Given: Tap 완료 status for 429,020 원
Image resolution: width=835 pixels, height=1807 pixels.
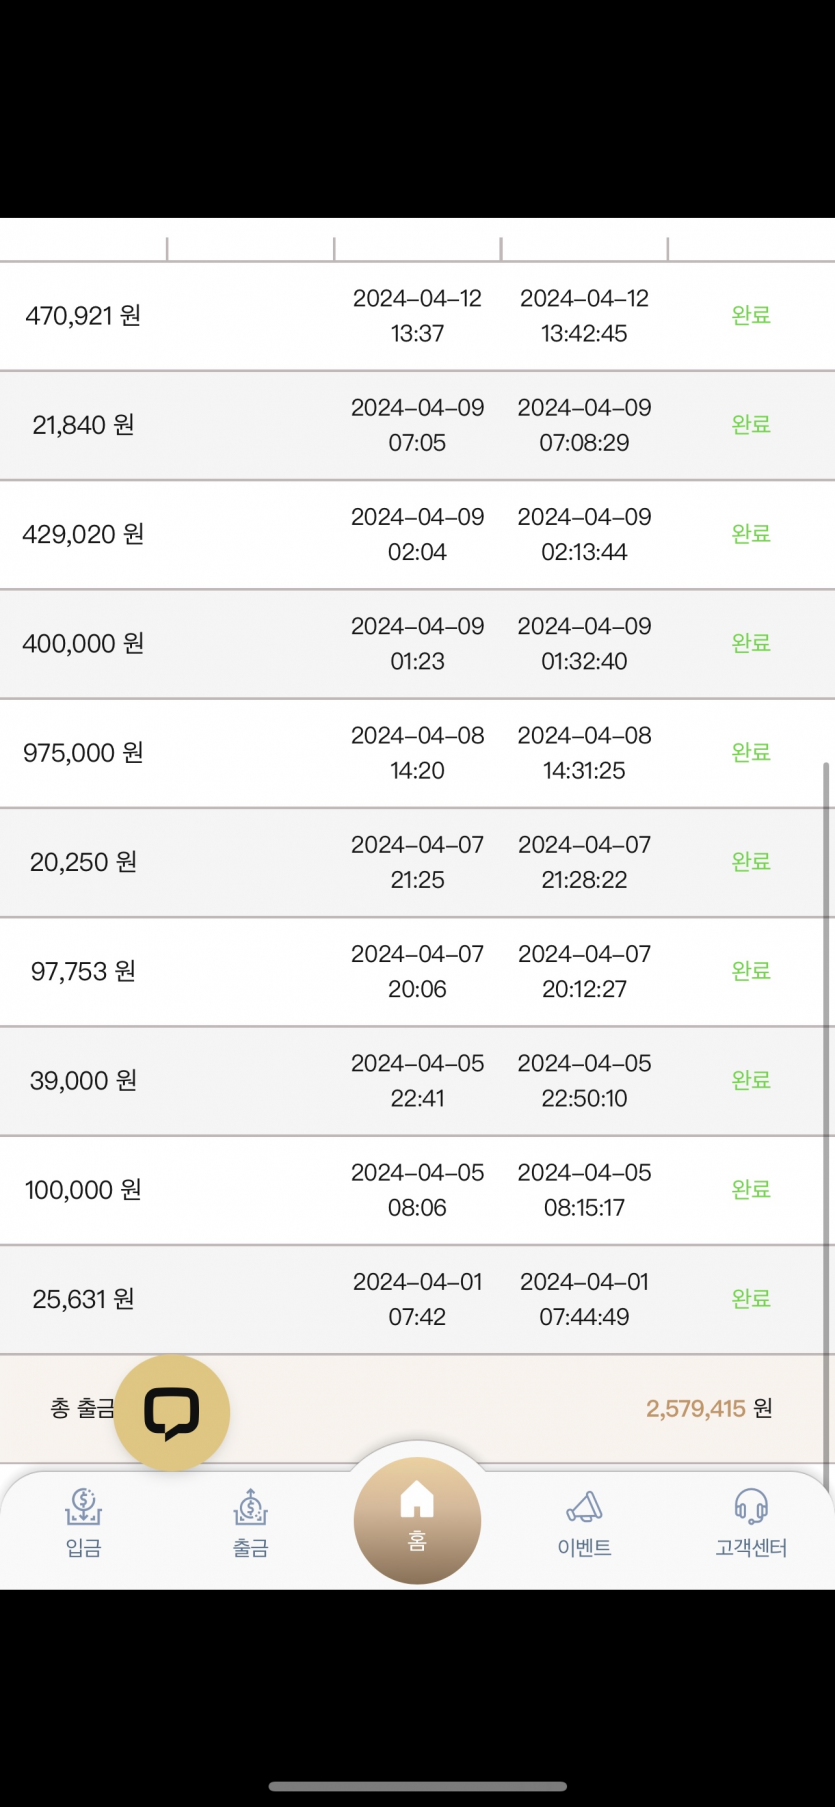Looking at the screenshot, I should [751, 534].
